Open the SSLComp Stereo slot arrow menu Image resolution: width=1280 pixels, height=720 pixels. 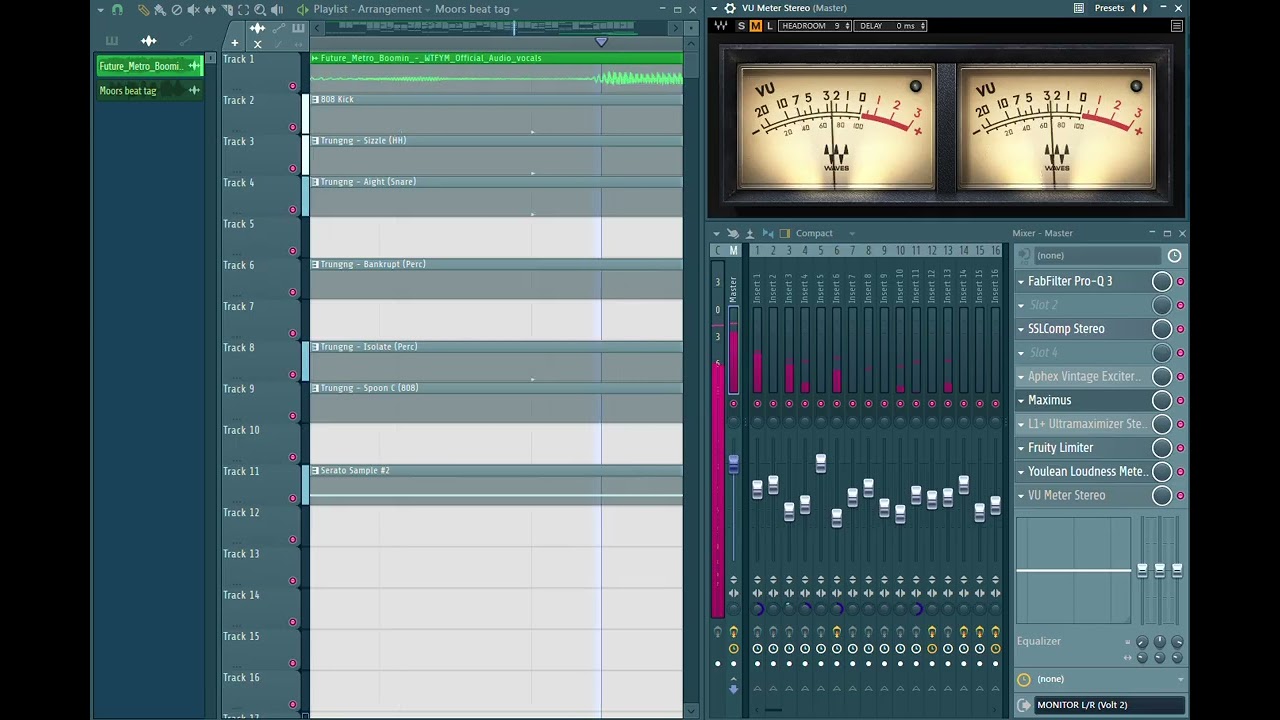pos(1021,330)
